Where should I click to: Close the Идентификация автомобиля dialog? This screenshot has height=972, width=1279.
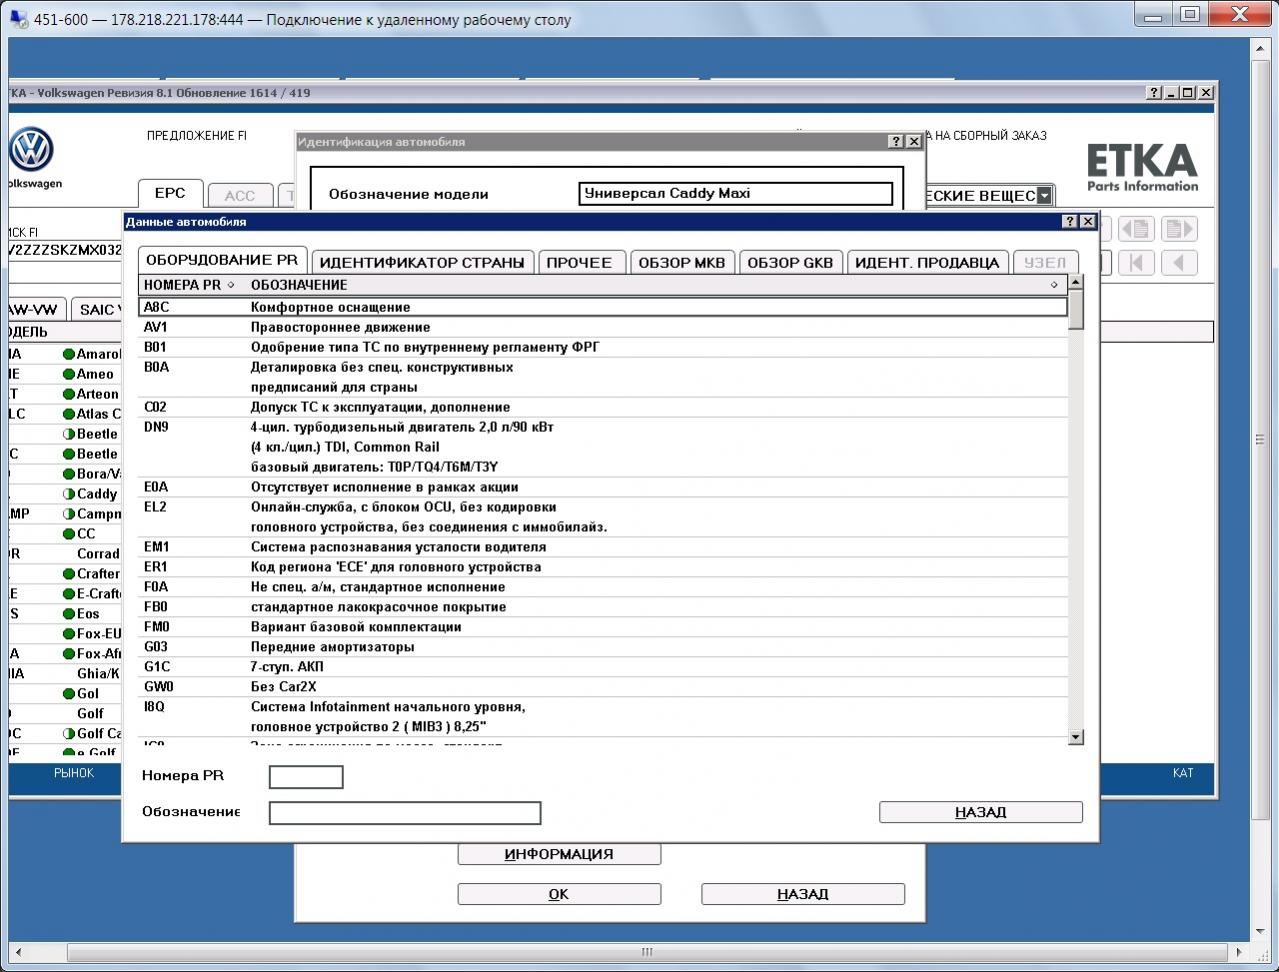914,142
